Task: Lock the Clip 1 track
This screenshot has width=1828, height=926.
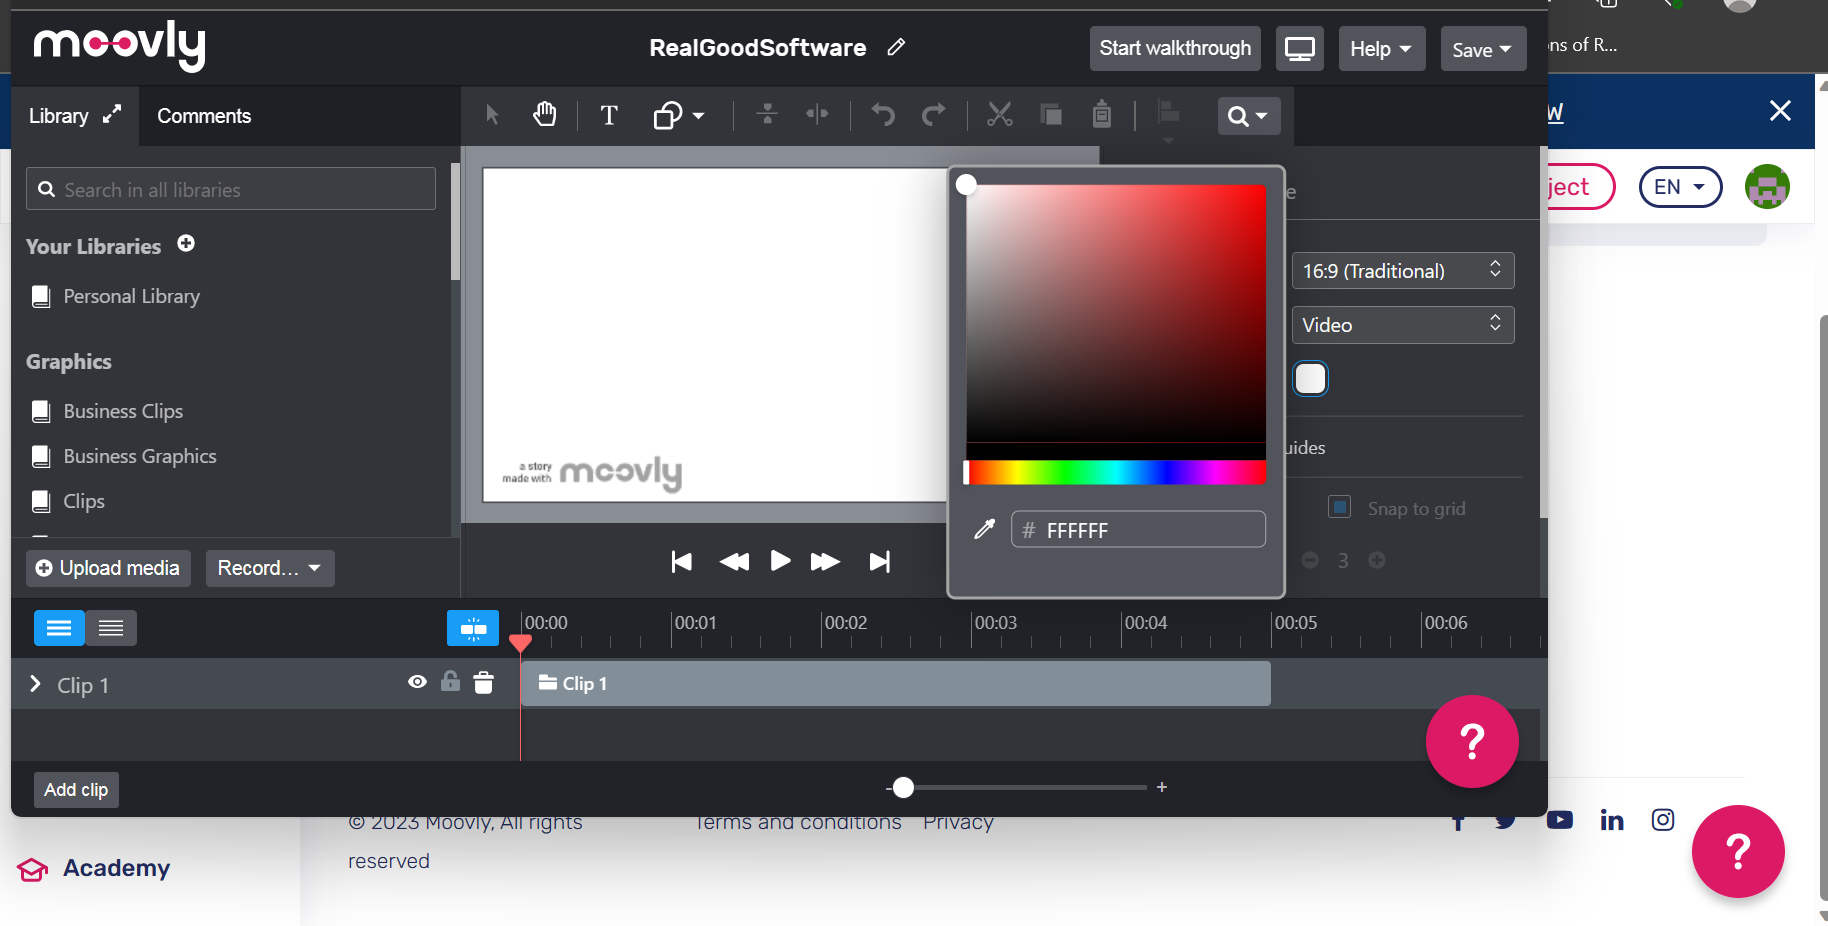Action: 450,681
